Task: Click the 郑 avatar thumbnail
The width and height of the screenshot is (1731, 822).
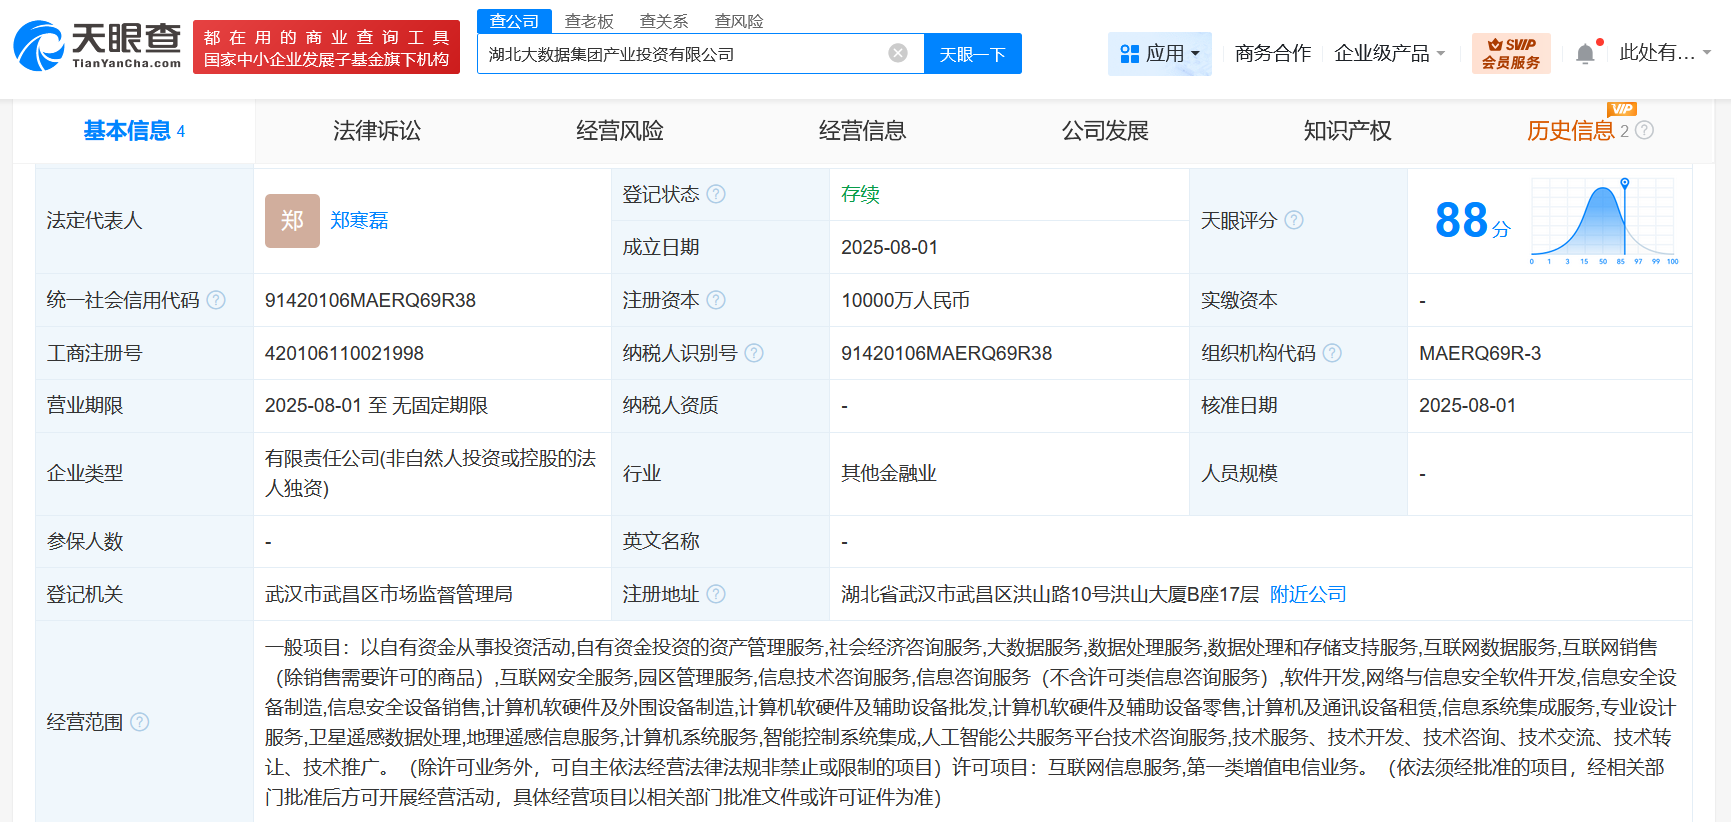Action: [x=292, y=221]
